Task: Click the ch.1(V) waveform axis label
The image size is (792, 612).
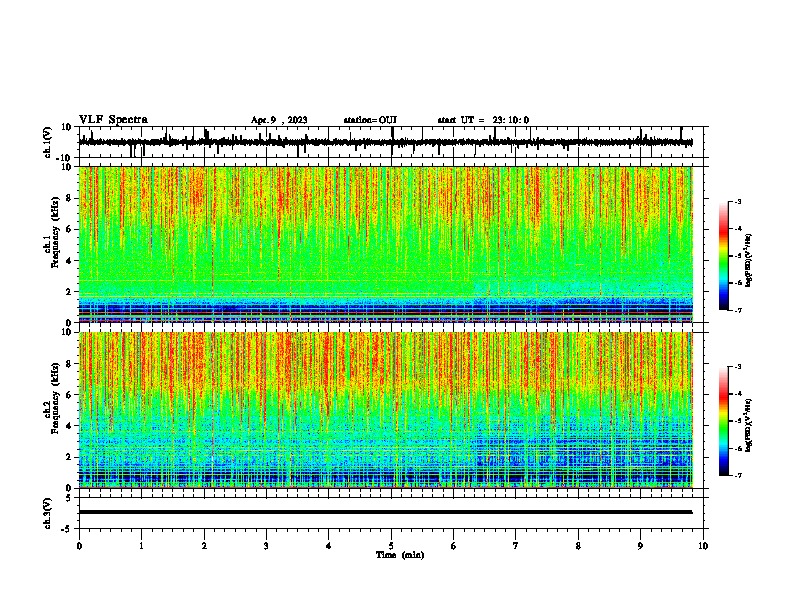Action: [48, 142]
